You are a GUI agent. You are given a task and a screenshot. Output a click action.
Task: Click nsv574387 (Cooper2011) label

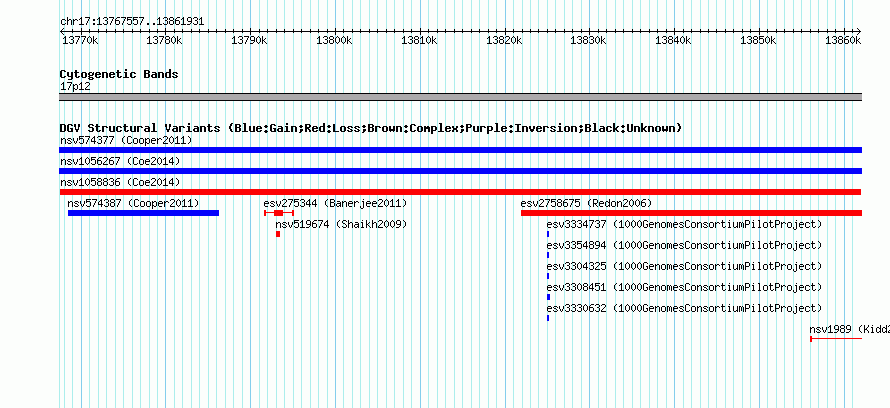click(x=133, y=203)
